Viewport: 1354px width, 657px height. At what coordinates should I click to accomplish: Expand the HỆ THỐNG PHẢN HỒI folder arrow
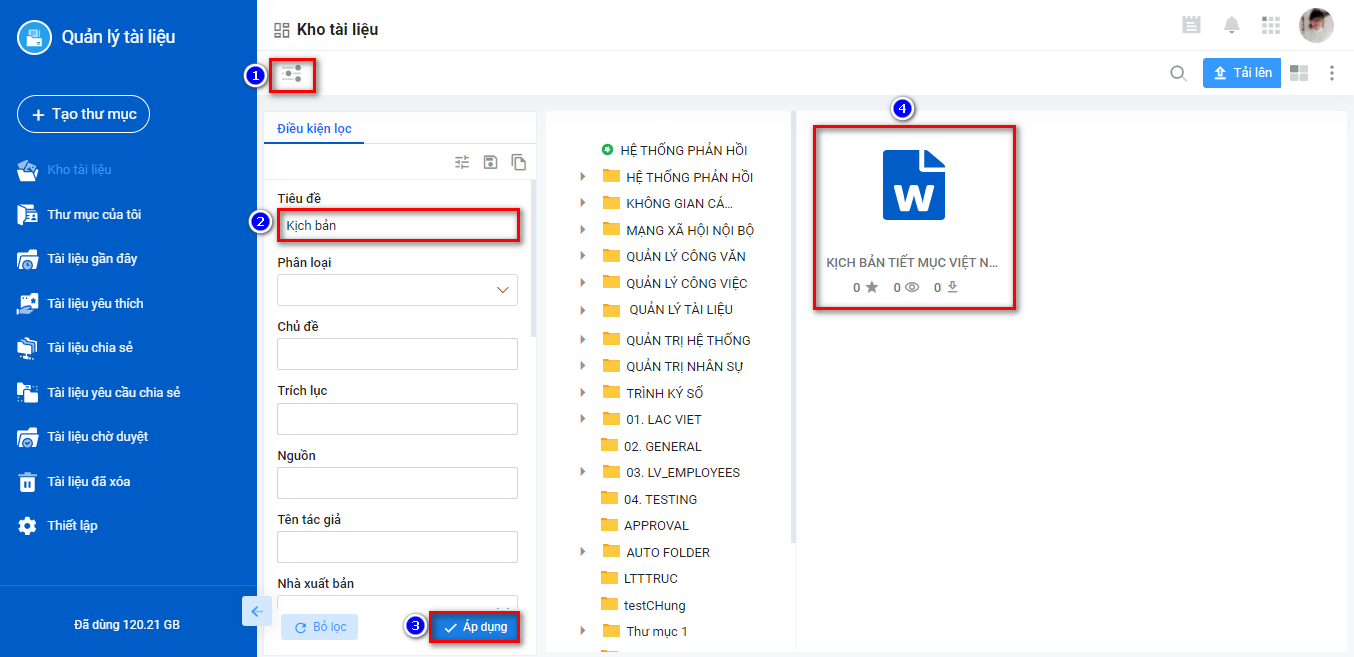[x=583, y=177]
